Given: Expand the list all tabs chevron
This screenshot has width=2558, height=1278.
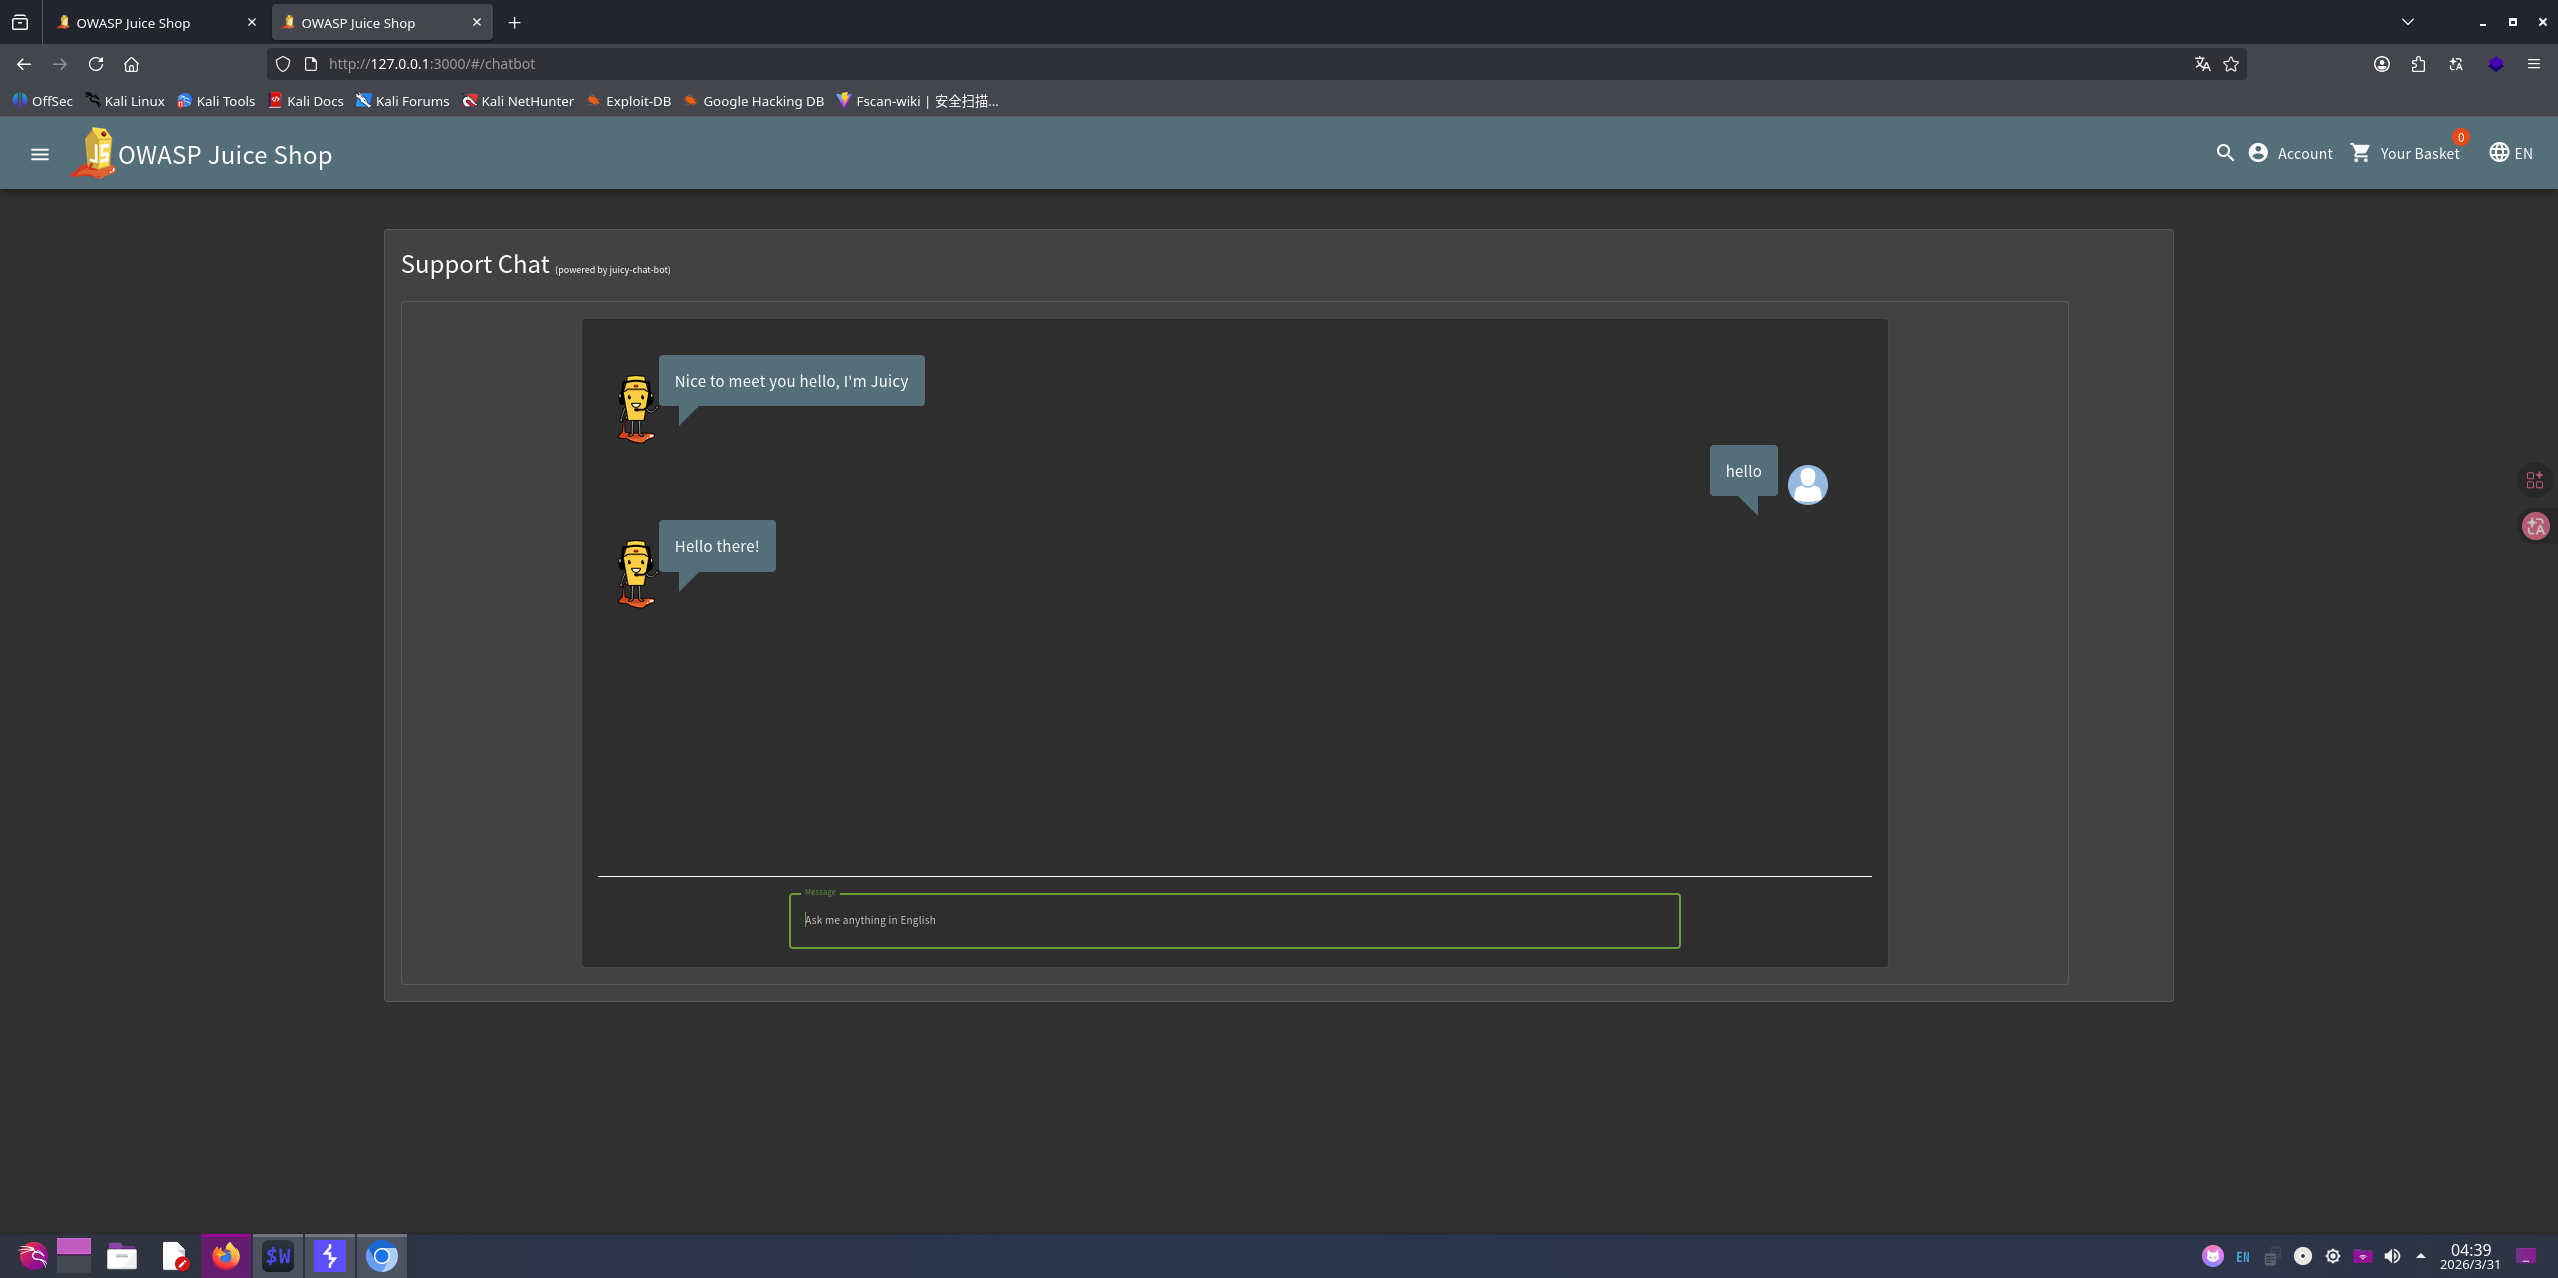Looking at the screenshot, I should coord(2408,22).
